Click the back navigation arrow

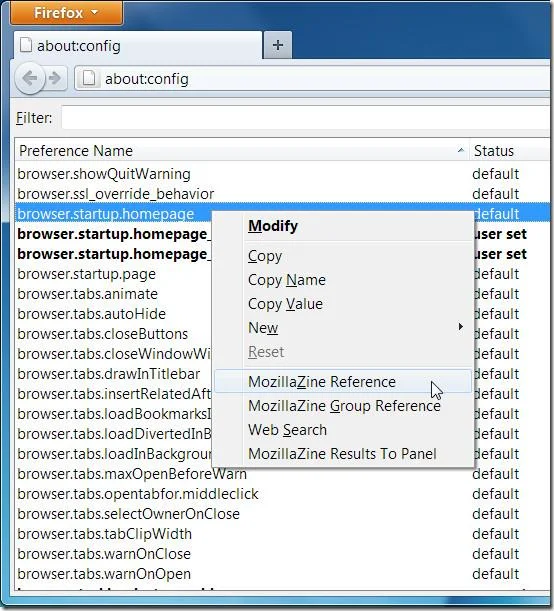(30, 79)
